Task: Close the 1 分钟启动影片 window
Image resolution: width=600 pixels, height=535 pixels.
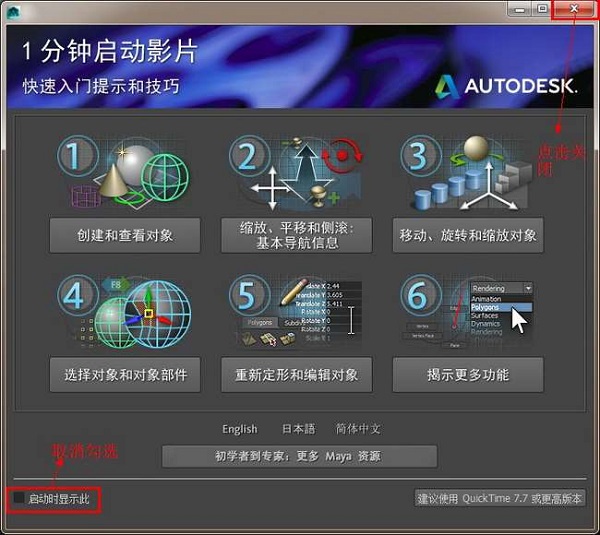Action: click(574, 9)
